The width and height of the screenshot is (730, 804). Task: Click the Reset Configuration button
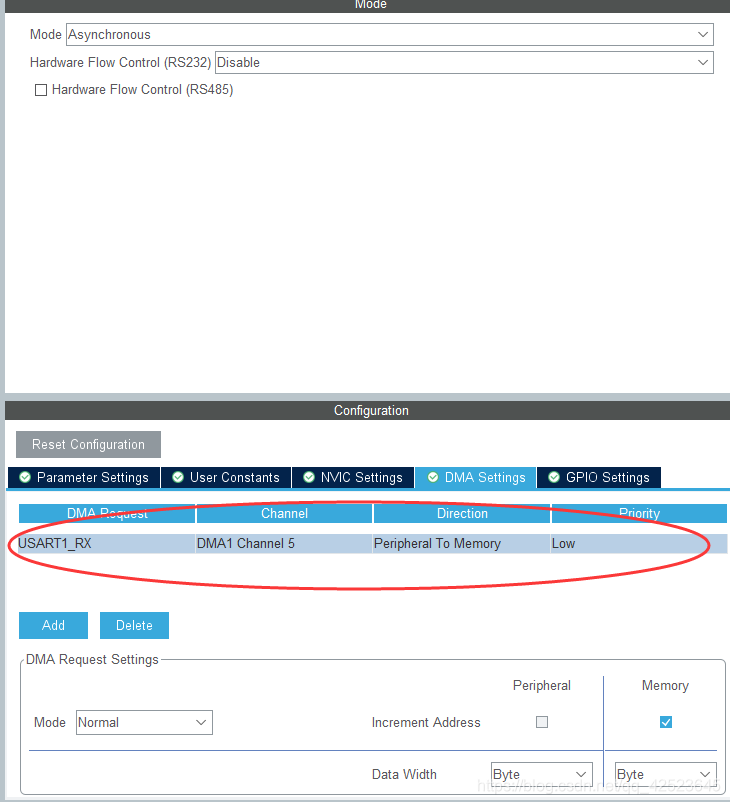pyautogui.click(x=88, y=445)
